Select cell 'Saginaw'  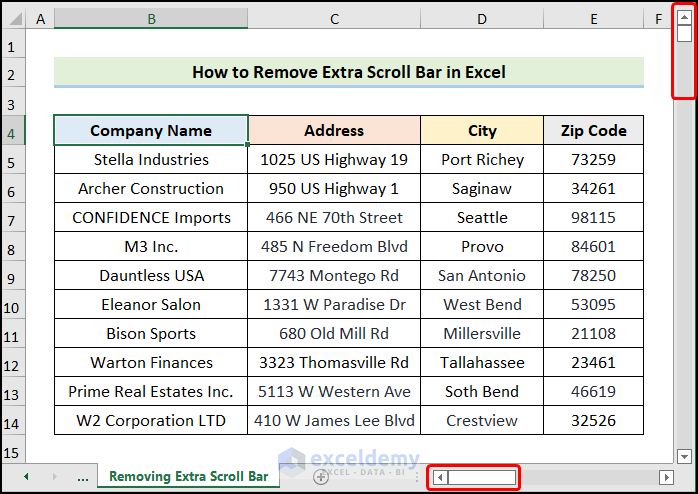[482, 188]
